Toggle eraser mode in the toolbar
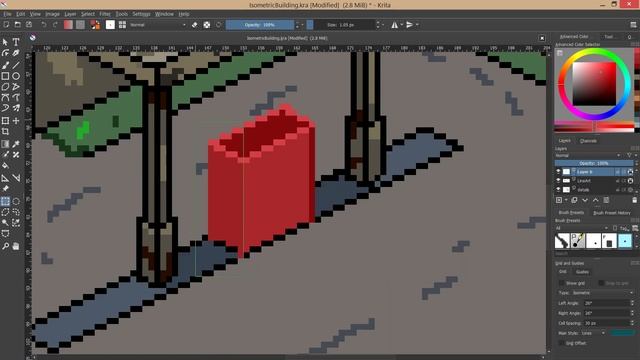Screen dimensions: 640x360 click(195, 25)
